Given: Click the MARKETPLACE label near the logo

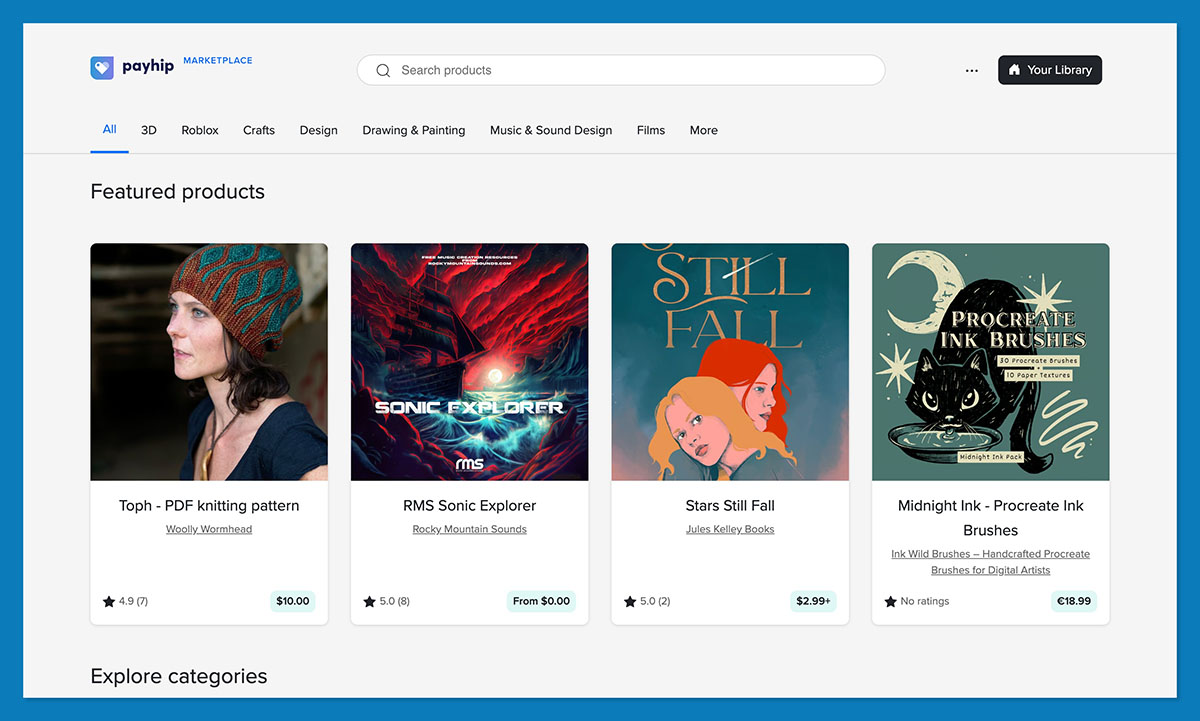Looking at the screenshot, I should [218, 61].
